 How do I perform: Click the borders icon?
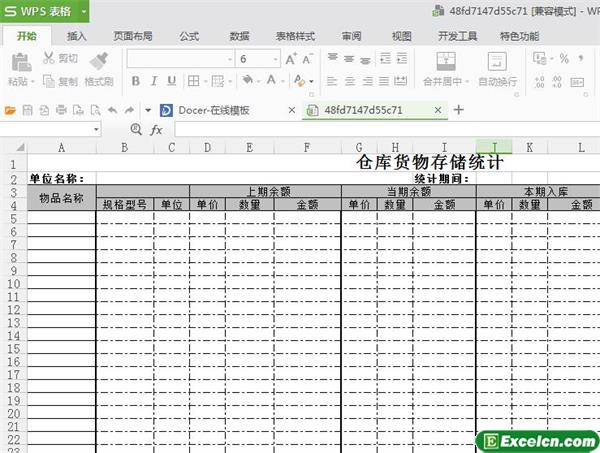(193, 81)
